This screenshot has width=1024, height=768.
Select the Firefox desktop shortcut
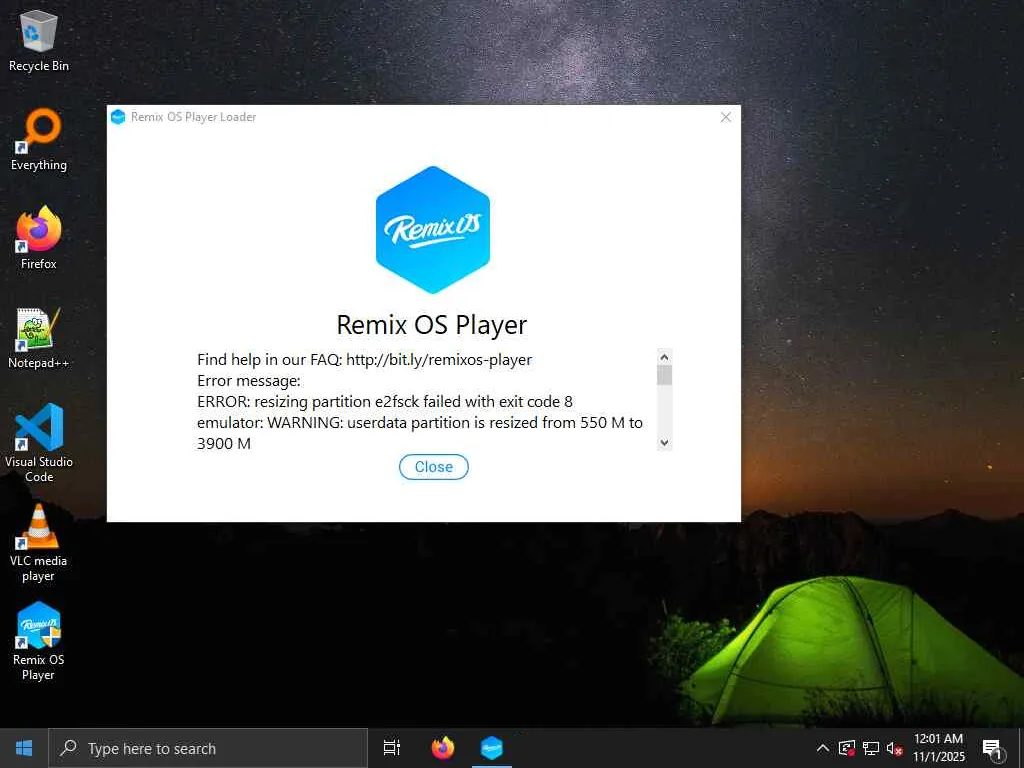click(39, 239)
